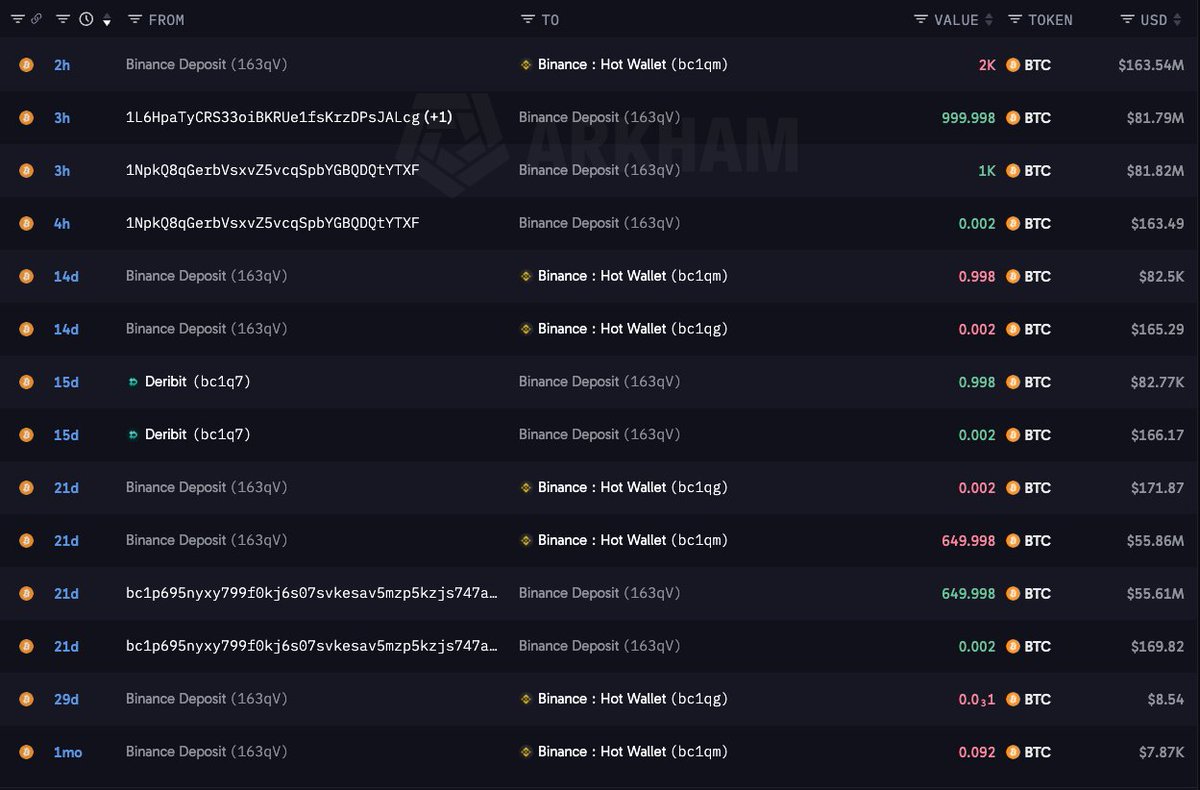Click the clock icon in the header
1200x790 pixels.
click(x=86, y=19)
